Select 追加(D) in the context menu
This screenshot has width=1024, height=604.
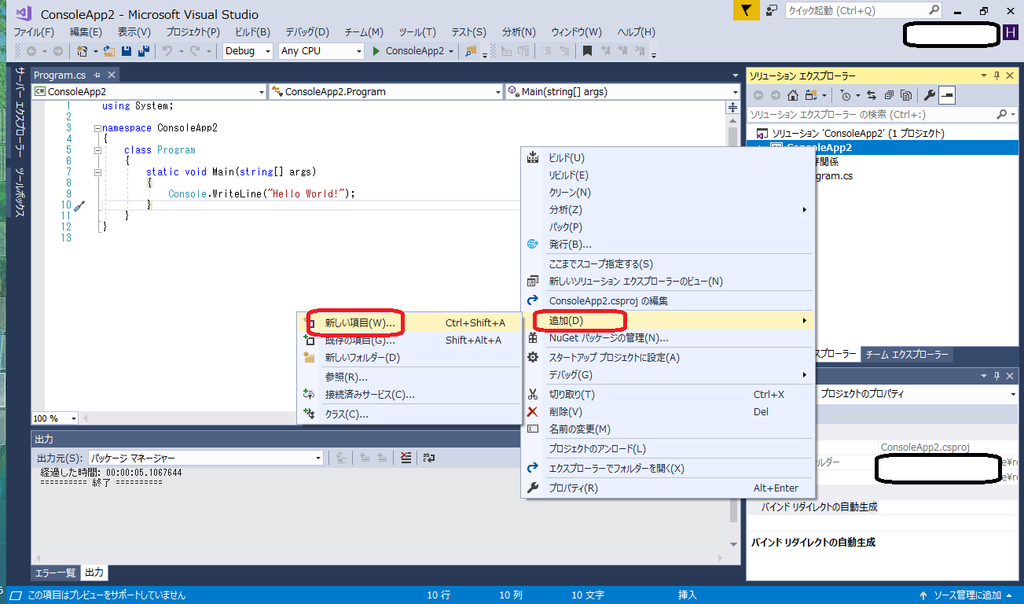pyautogui.click(x=667, y=321)
